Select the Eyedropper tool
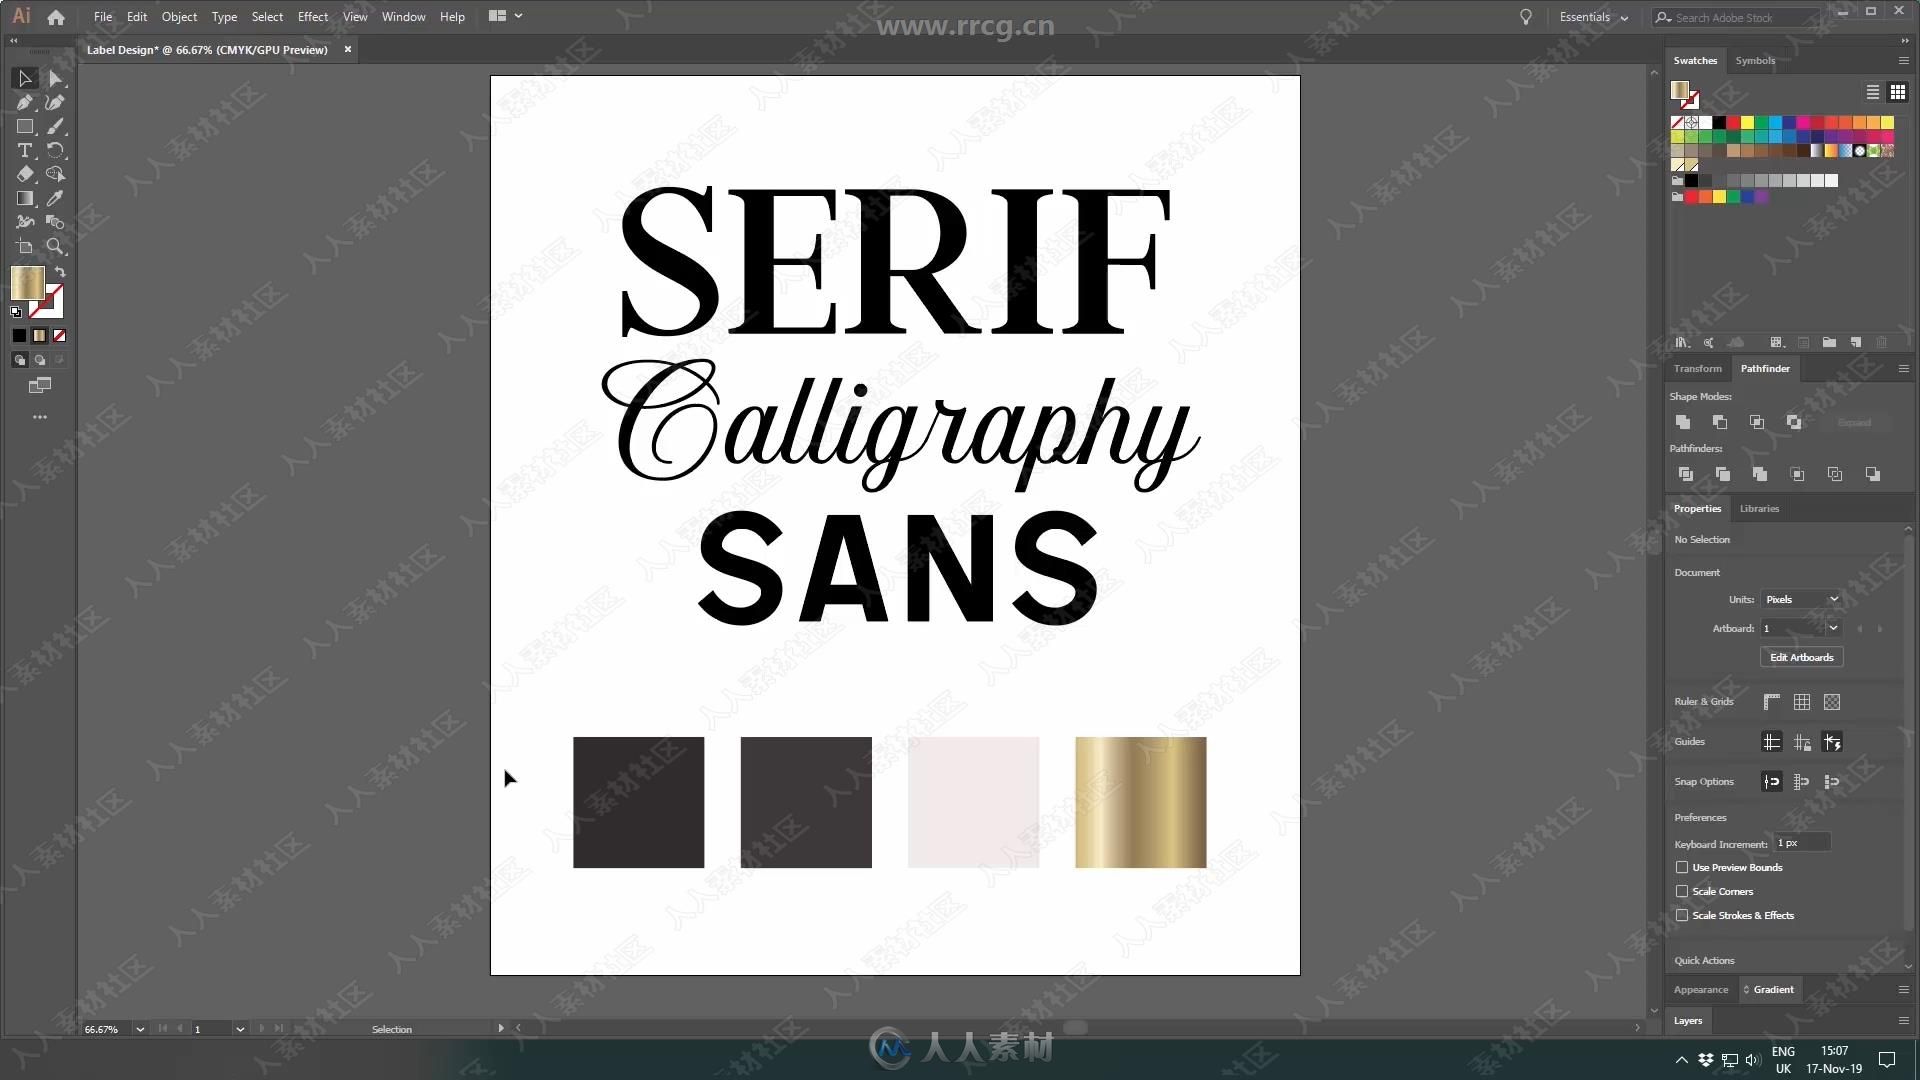1920x1080 pixels. [55, 196]
